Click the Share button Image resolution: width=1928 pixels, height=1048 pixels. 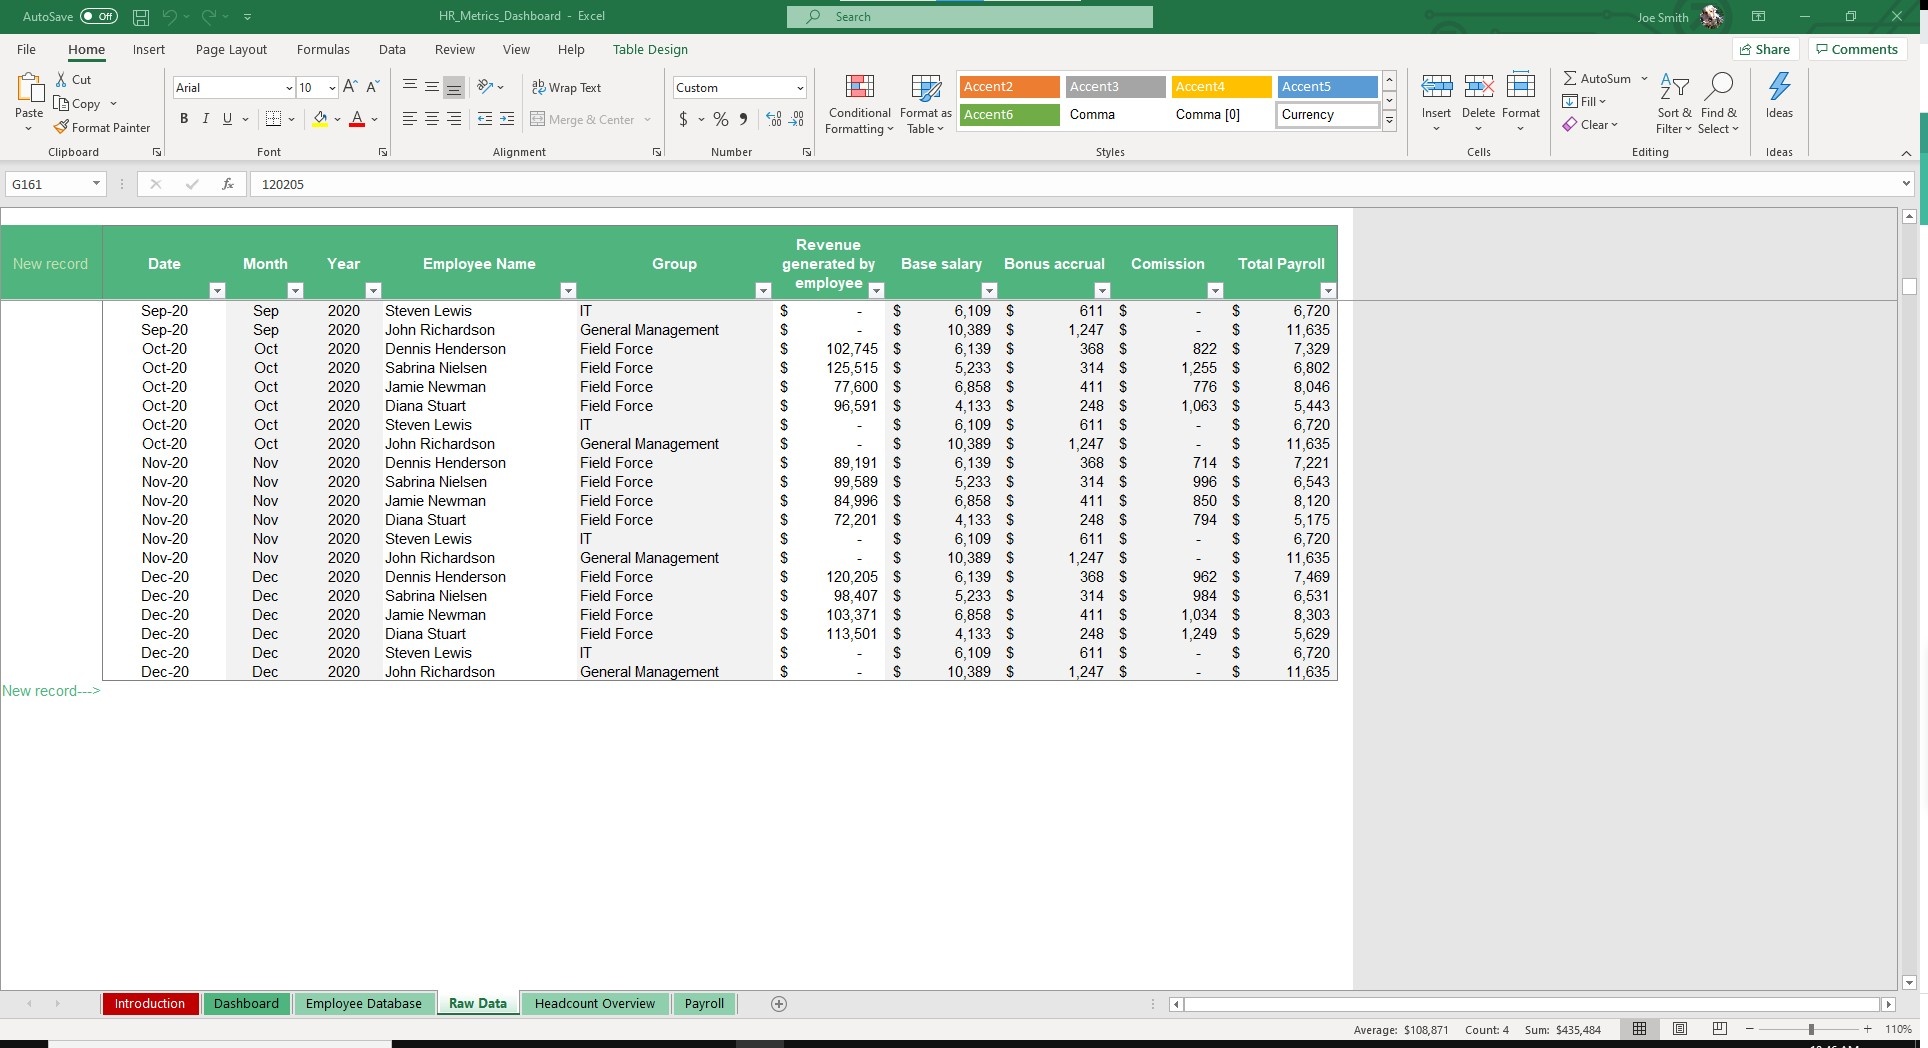click(1765, 49)
